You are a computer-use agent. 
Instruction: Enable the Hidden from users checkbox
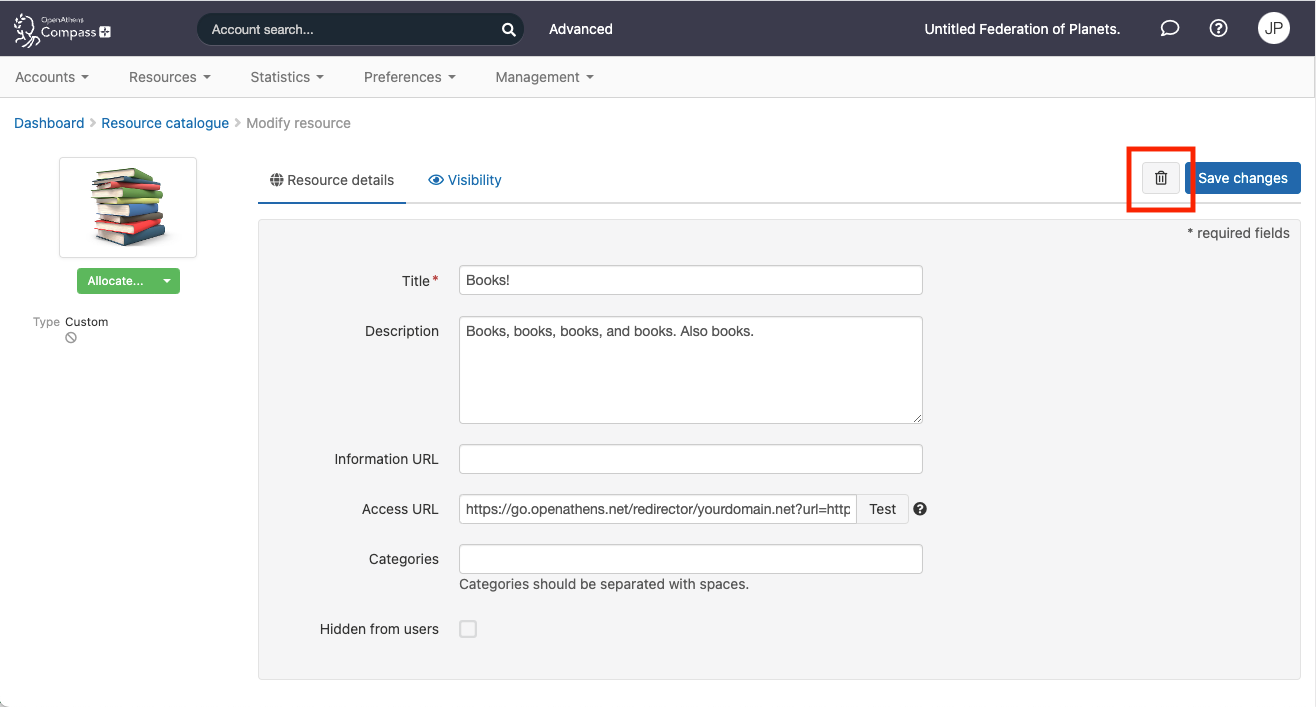pos(468,628)
